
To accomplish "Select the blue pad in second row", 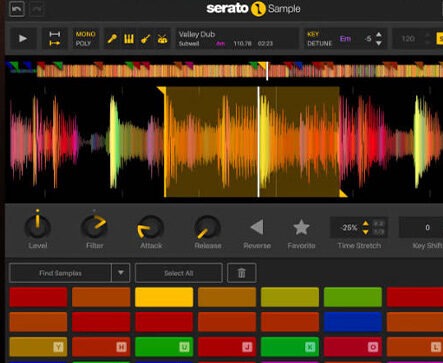I will (353, 322).
